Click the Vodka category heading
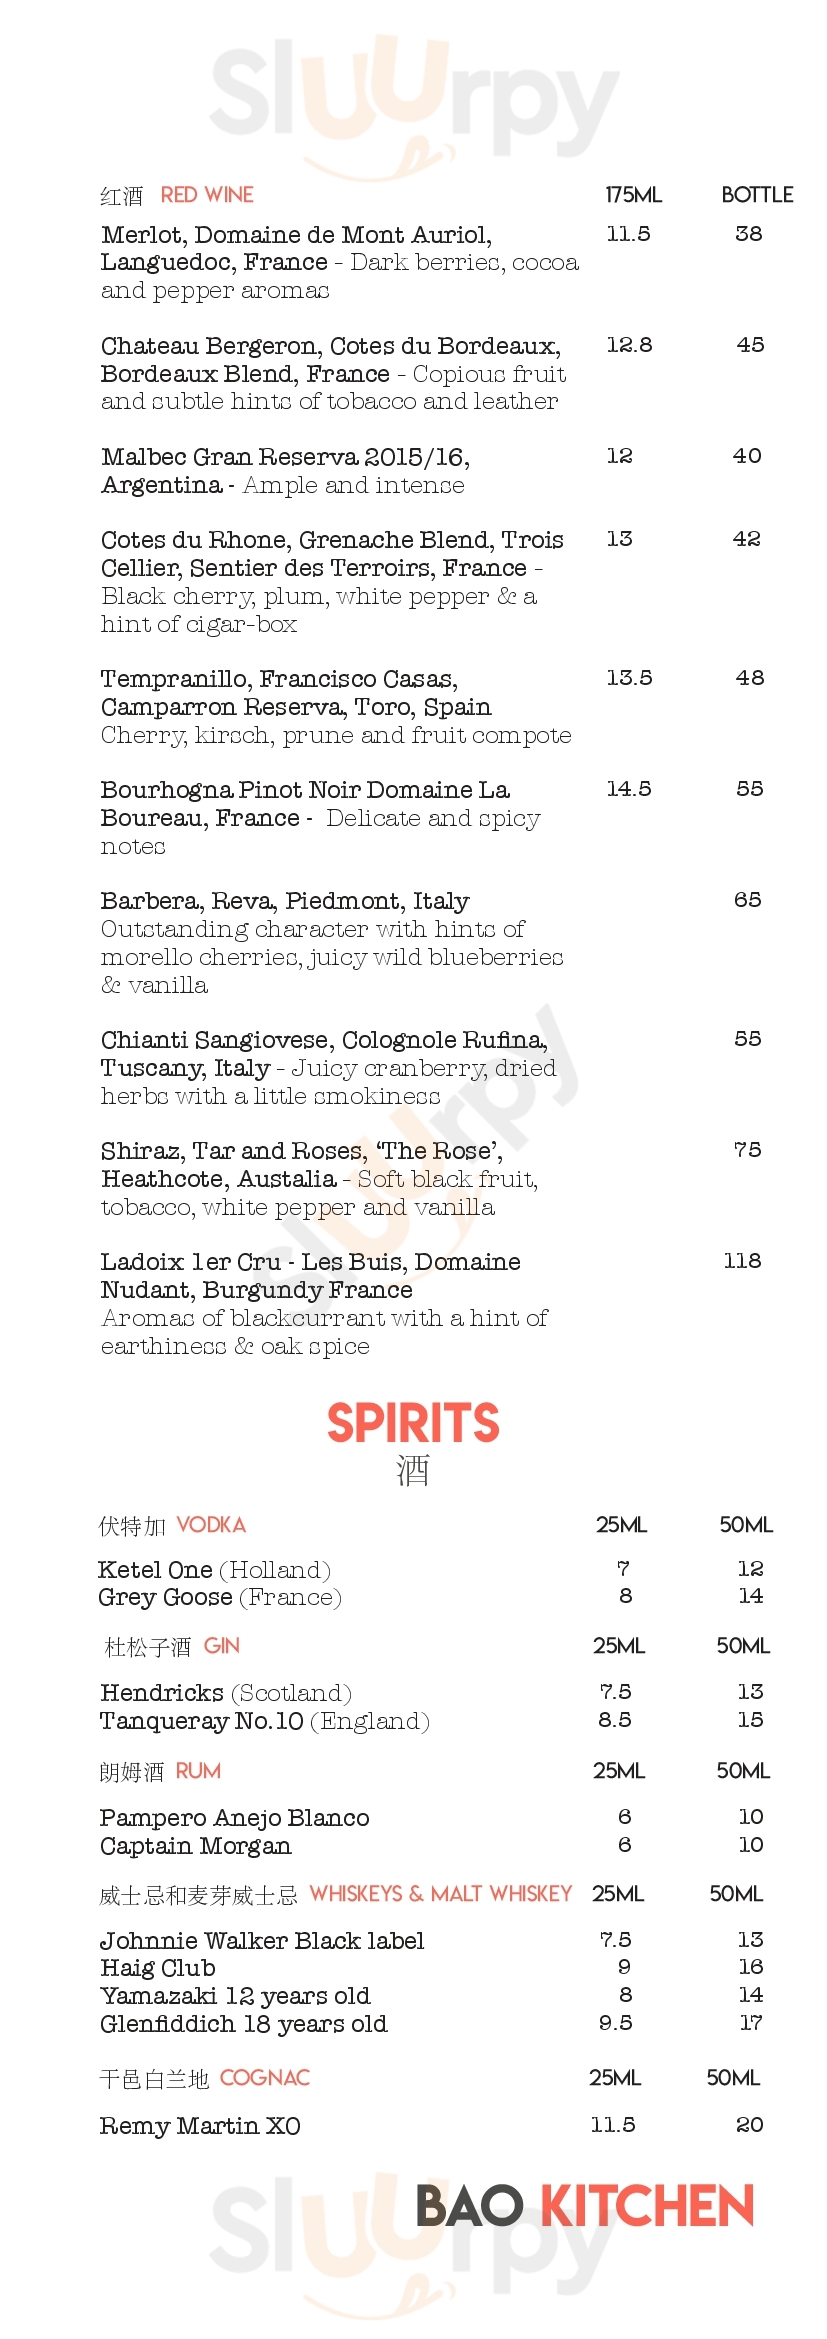Screen dimensions: 827x2339 211,1525
